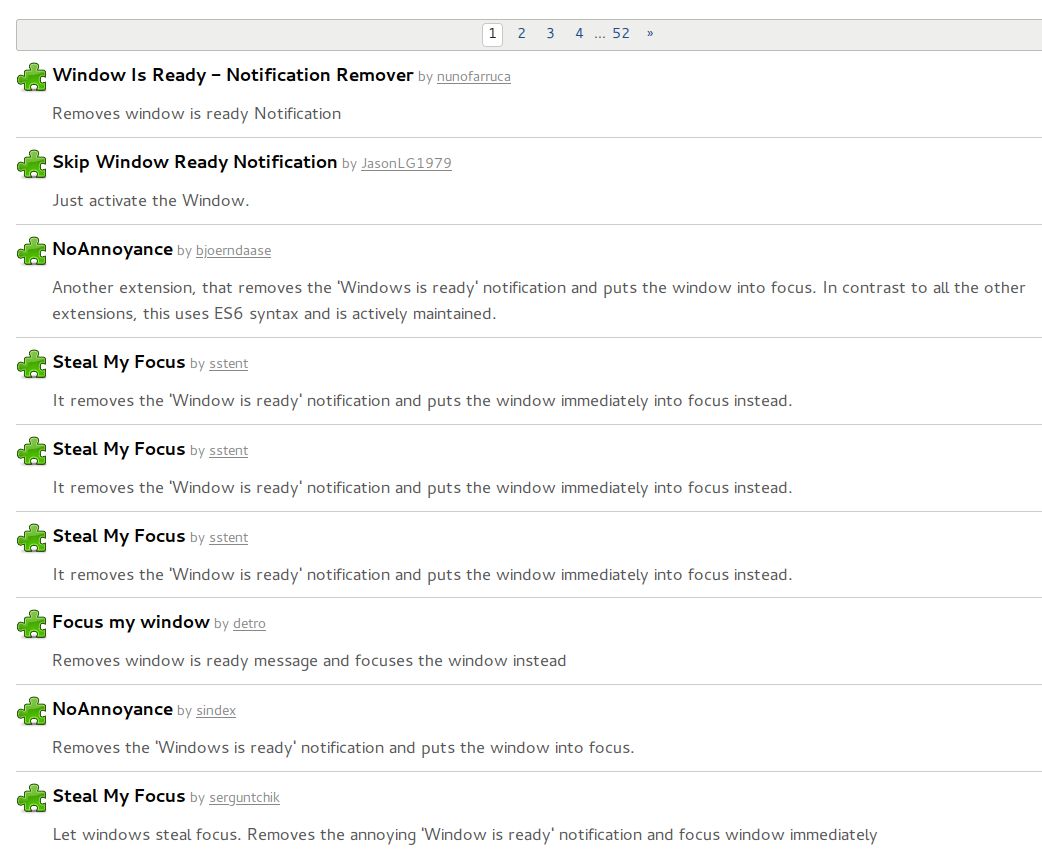Click the puzzle icon for Steal My Focus by serguntchik
This screenshot has width=1042, height=851.
pyautogui.click(x=32, y=798)
